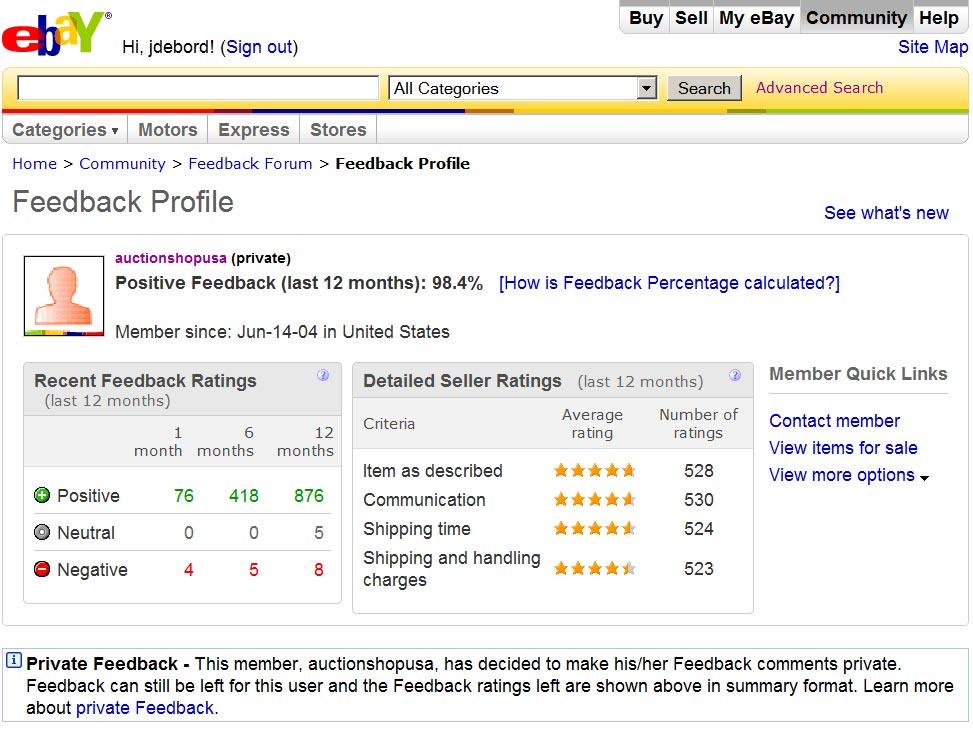The image size is (973, 731).
Task: Click the gray Neutral feedback icon
Action: coord(42,532)
